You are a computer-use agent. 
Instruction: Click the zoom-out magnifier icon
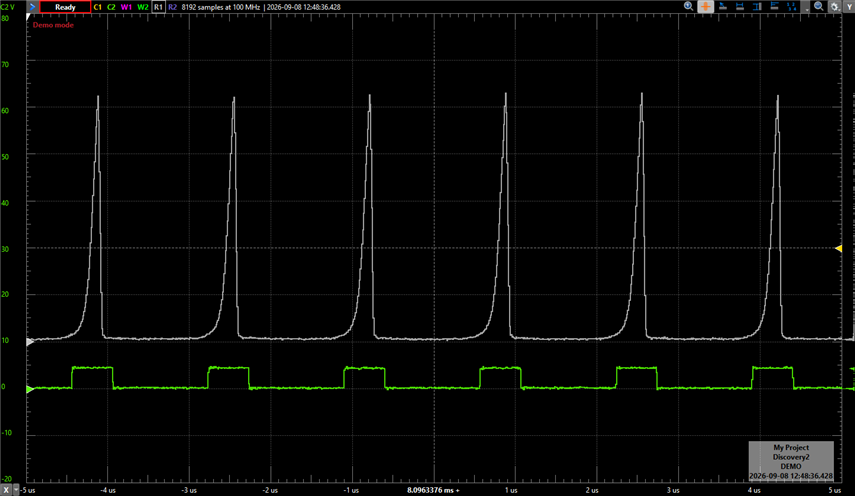pos(818,7)
